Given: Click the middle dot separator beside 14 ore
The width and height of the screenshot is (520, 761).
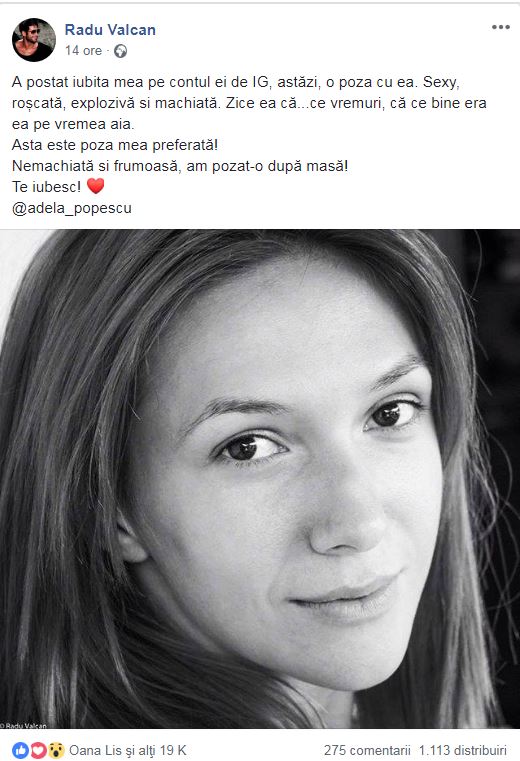Looking at the screenshot, I should point(108,51).
